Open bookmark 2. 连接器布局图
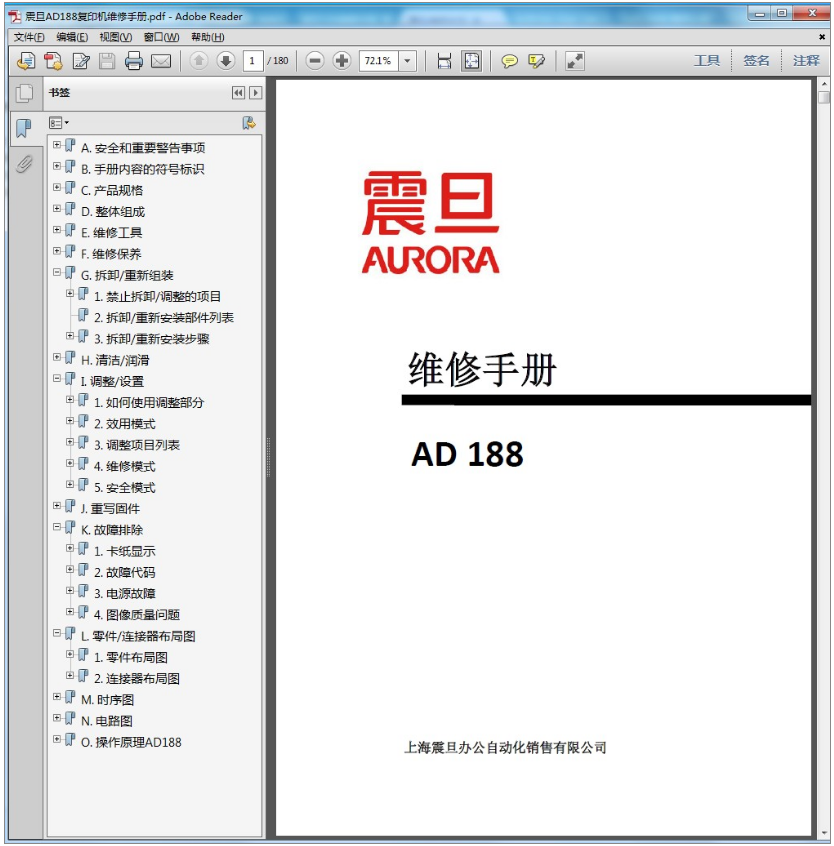Viewport: 834px width, 846px height. tap(136, 679)
